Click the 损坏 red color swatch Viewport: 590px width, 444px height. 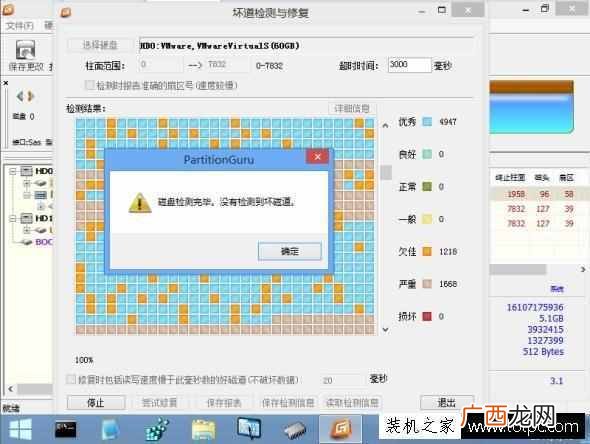[x=427, y=316]
